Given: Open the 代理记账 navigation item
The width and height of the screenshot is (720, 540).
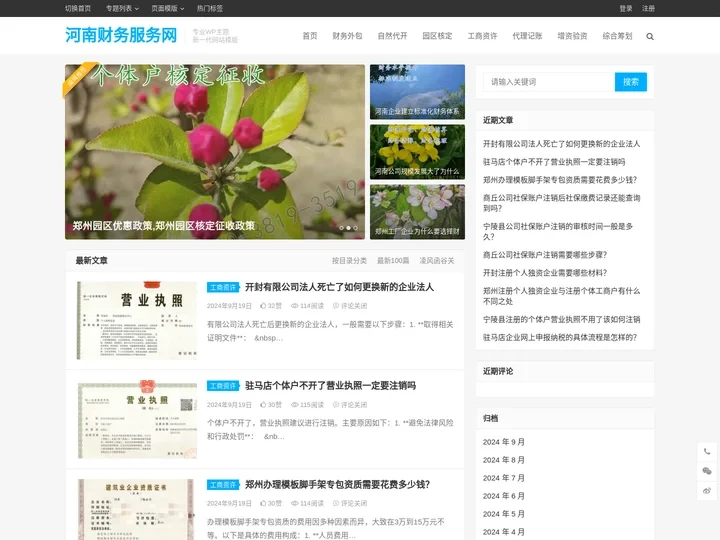Looking at the screenshot, I should coord(528,36).
